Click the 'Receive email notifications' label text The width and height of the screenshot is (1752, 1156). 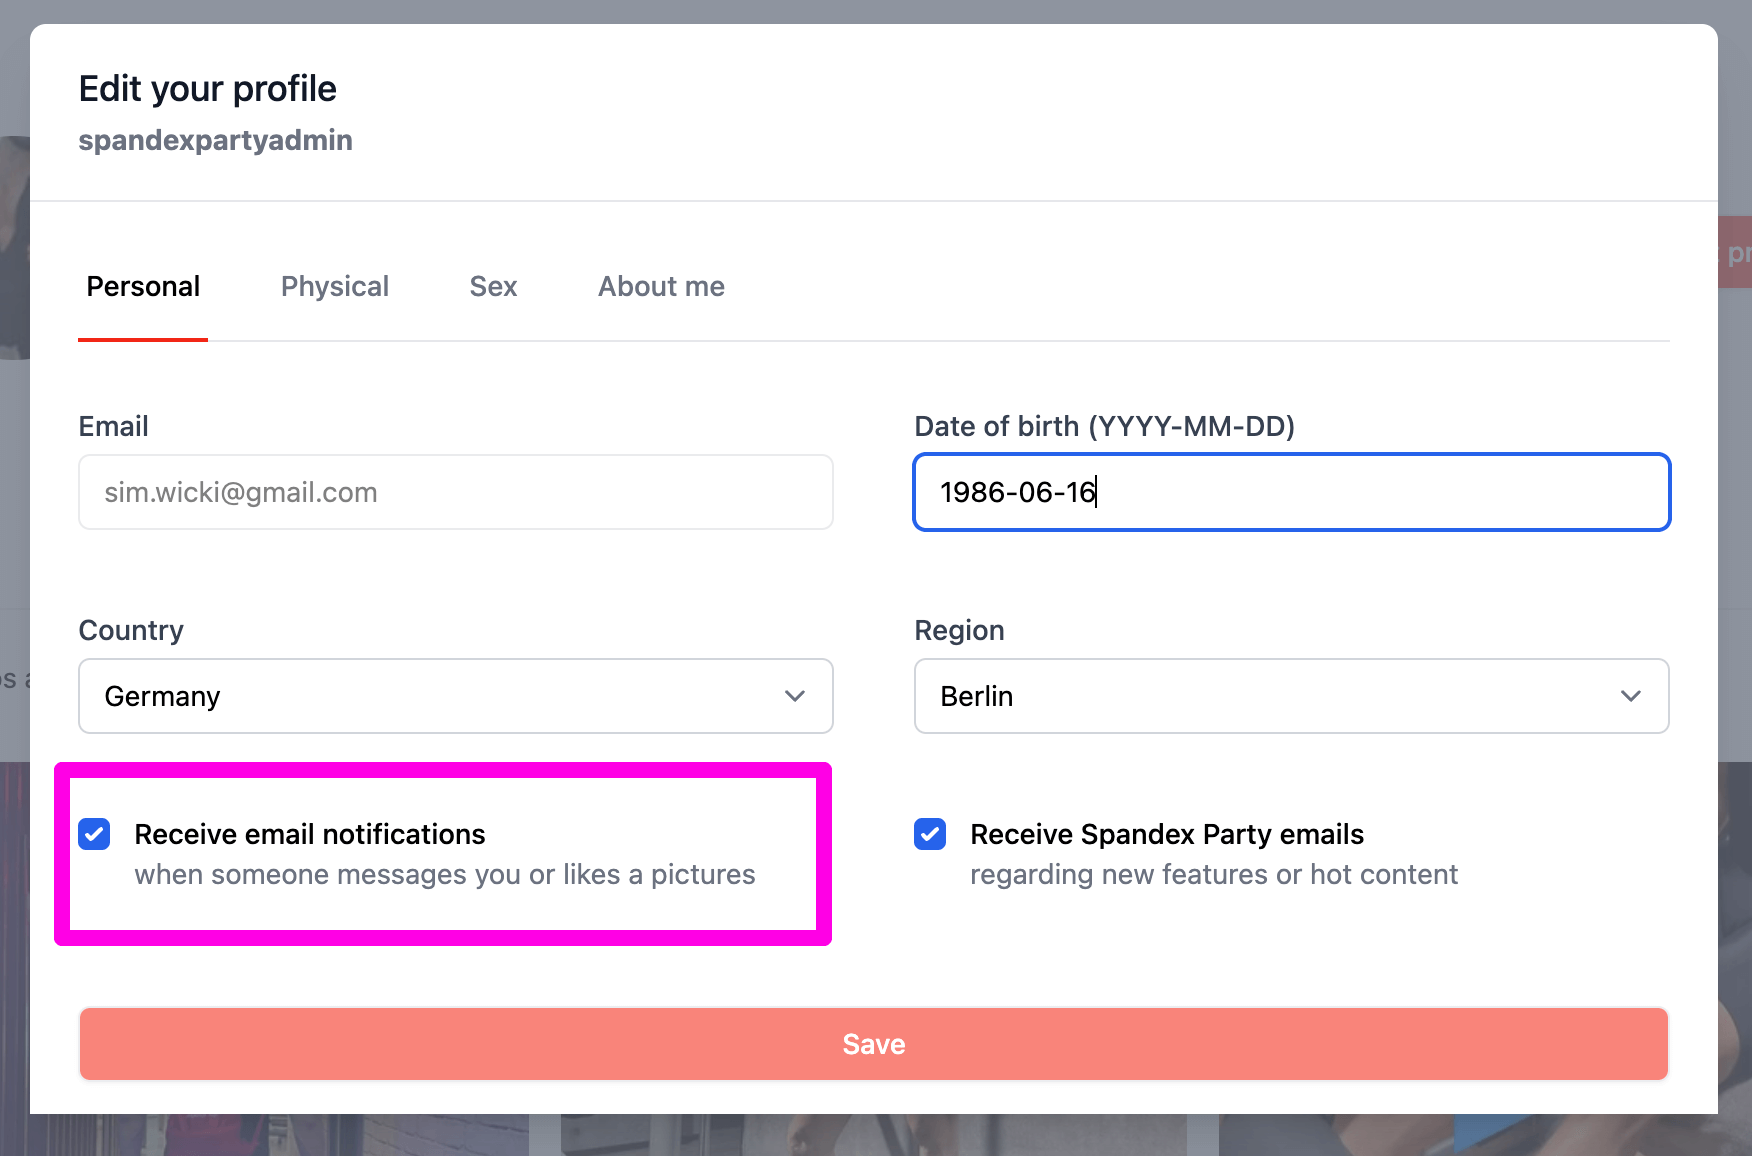[x=310, y=834]
